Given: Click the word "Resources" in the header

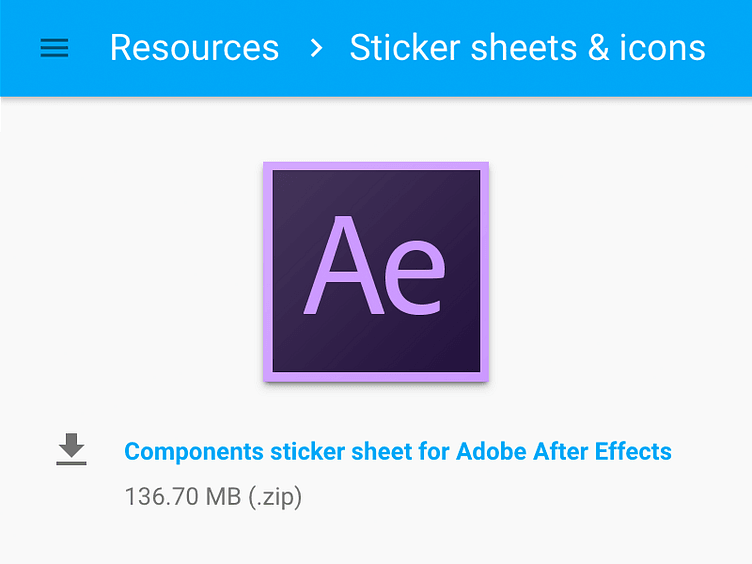Looking at the screenshot, I should pyautogui.click(x=194, y=47).
